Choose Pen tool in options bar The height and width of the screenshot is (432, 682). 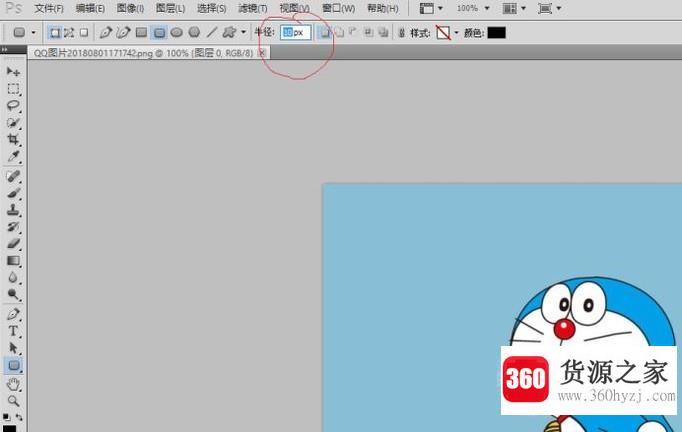[105, 33]
